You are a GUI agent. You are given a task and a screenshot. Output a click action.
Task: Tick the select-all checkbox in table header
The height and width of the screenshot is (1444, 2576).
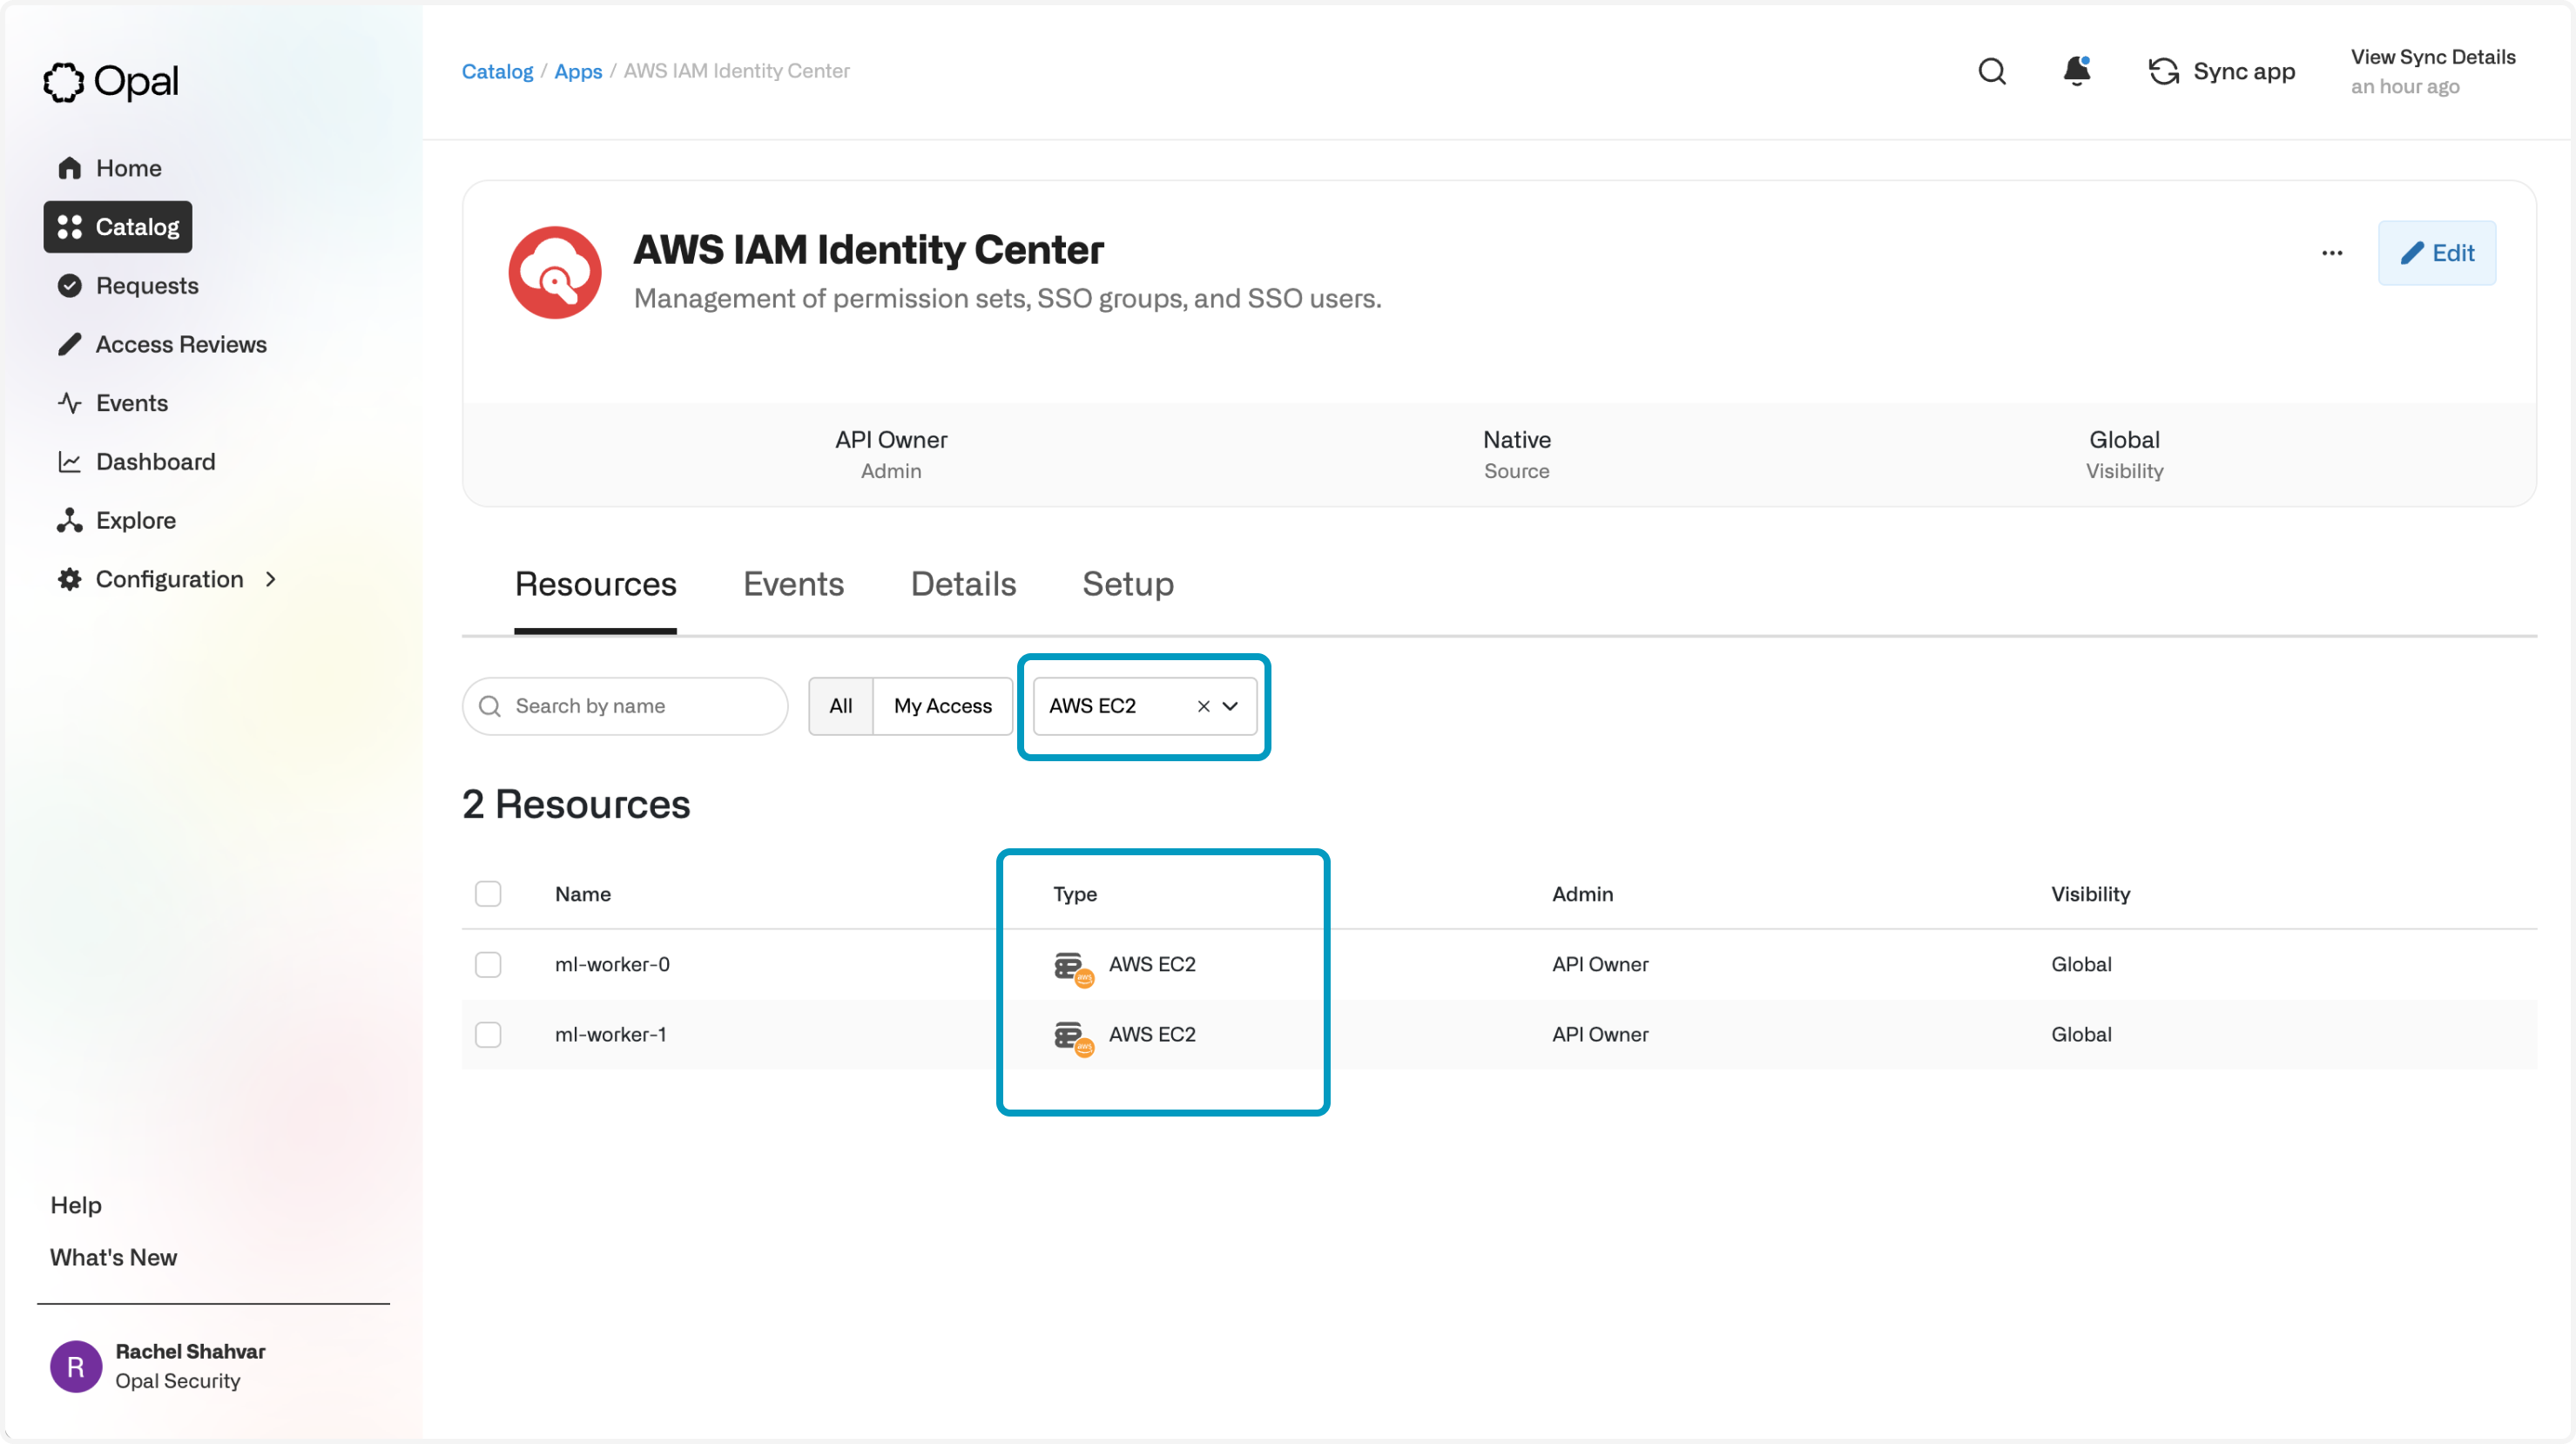[x=488, y=894]
